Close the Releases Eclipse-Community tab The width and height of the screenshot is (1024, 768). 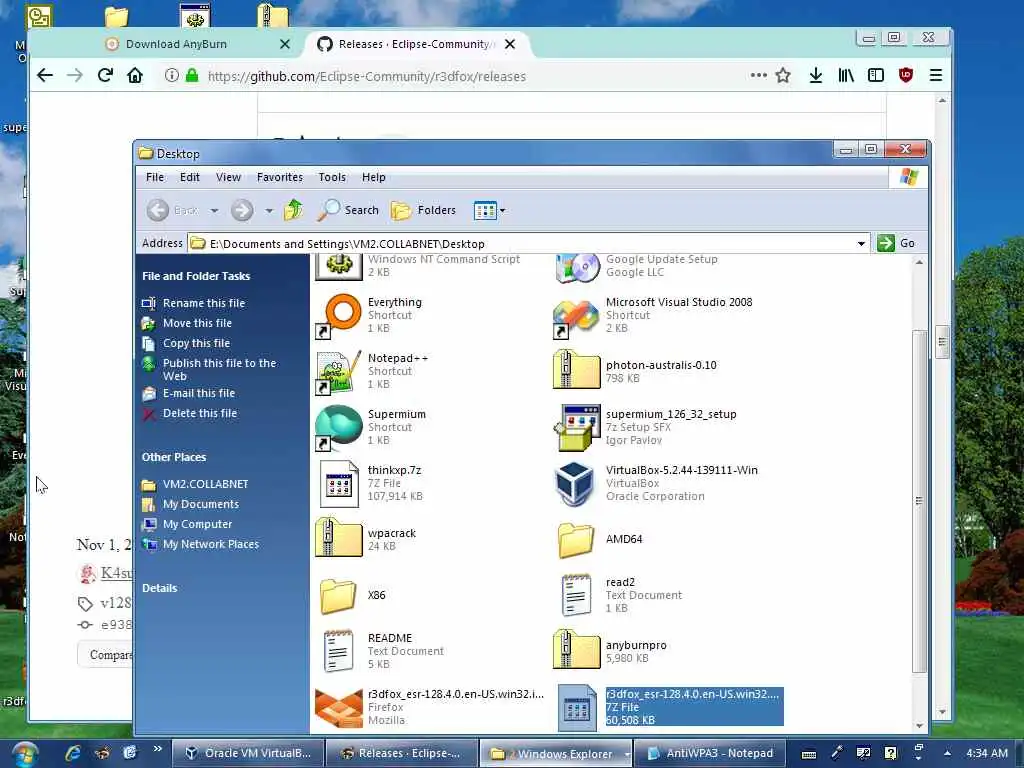click(510, 44)
